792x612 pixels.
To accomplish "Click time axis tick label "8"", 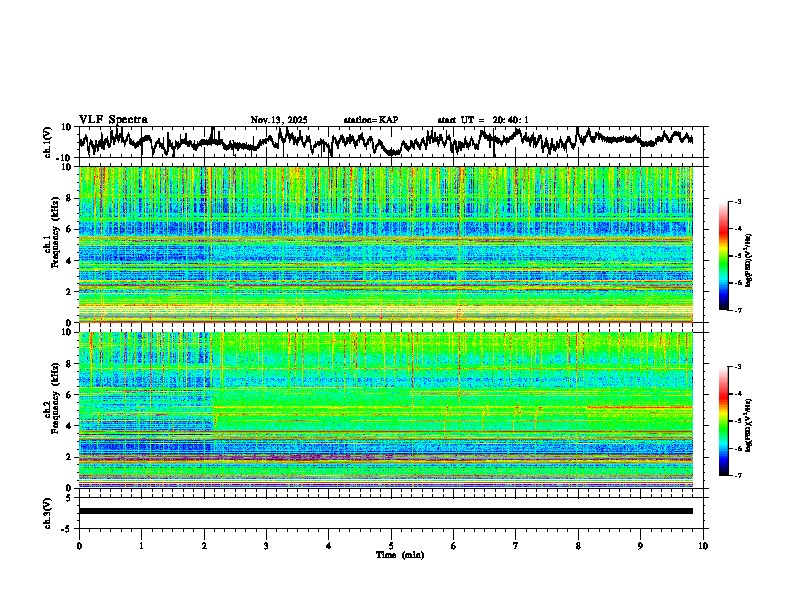I will [578, 546].
